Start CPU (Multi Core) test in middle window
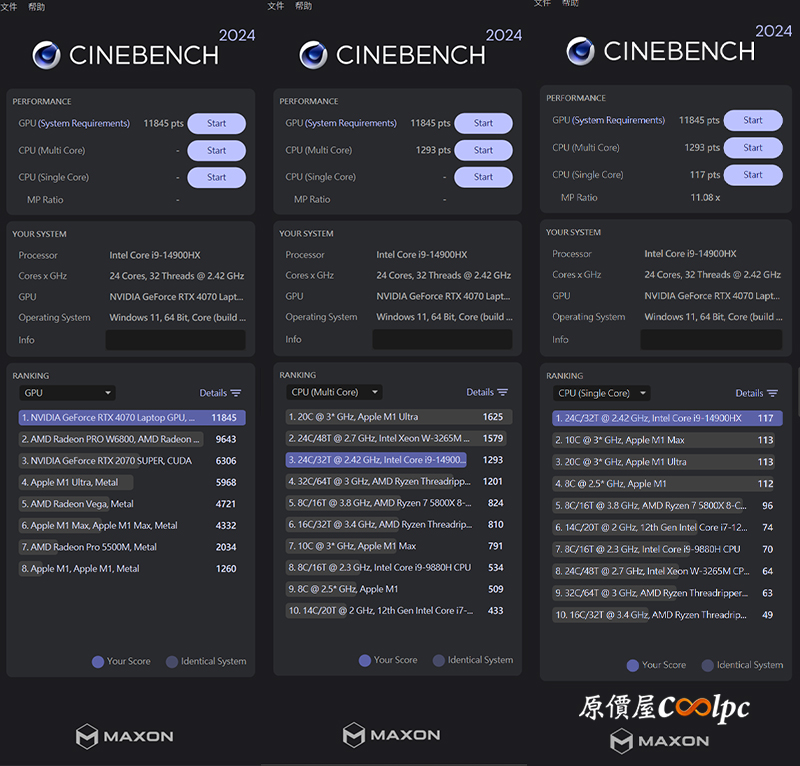Viewport: 800px width, 766px height. (x=483, y=150)
